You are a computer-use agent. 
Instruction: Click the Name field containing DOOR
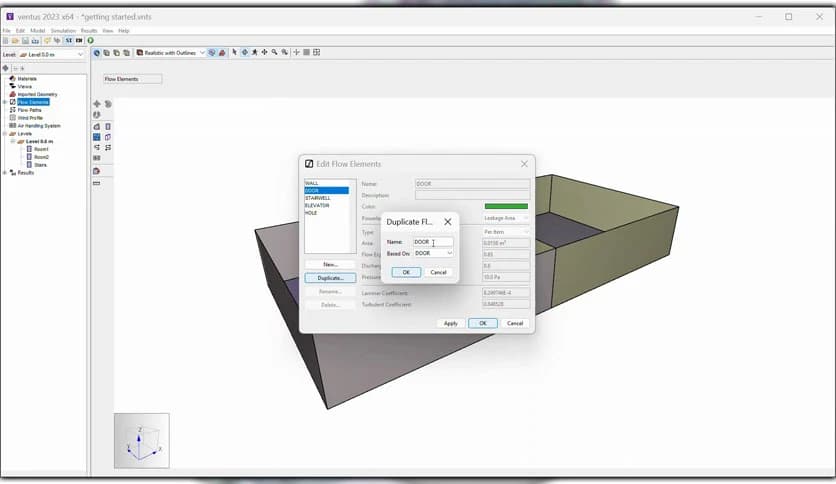(x=433, y=242)
